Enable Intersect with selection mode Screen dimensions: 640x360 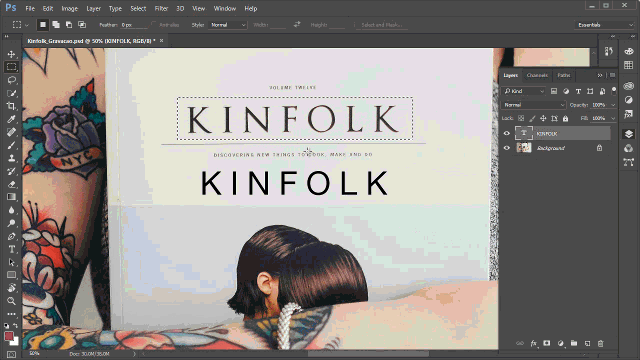82,24
